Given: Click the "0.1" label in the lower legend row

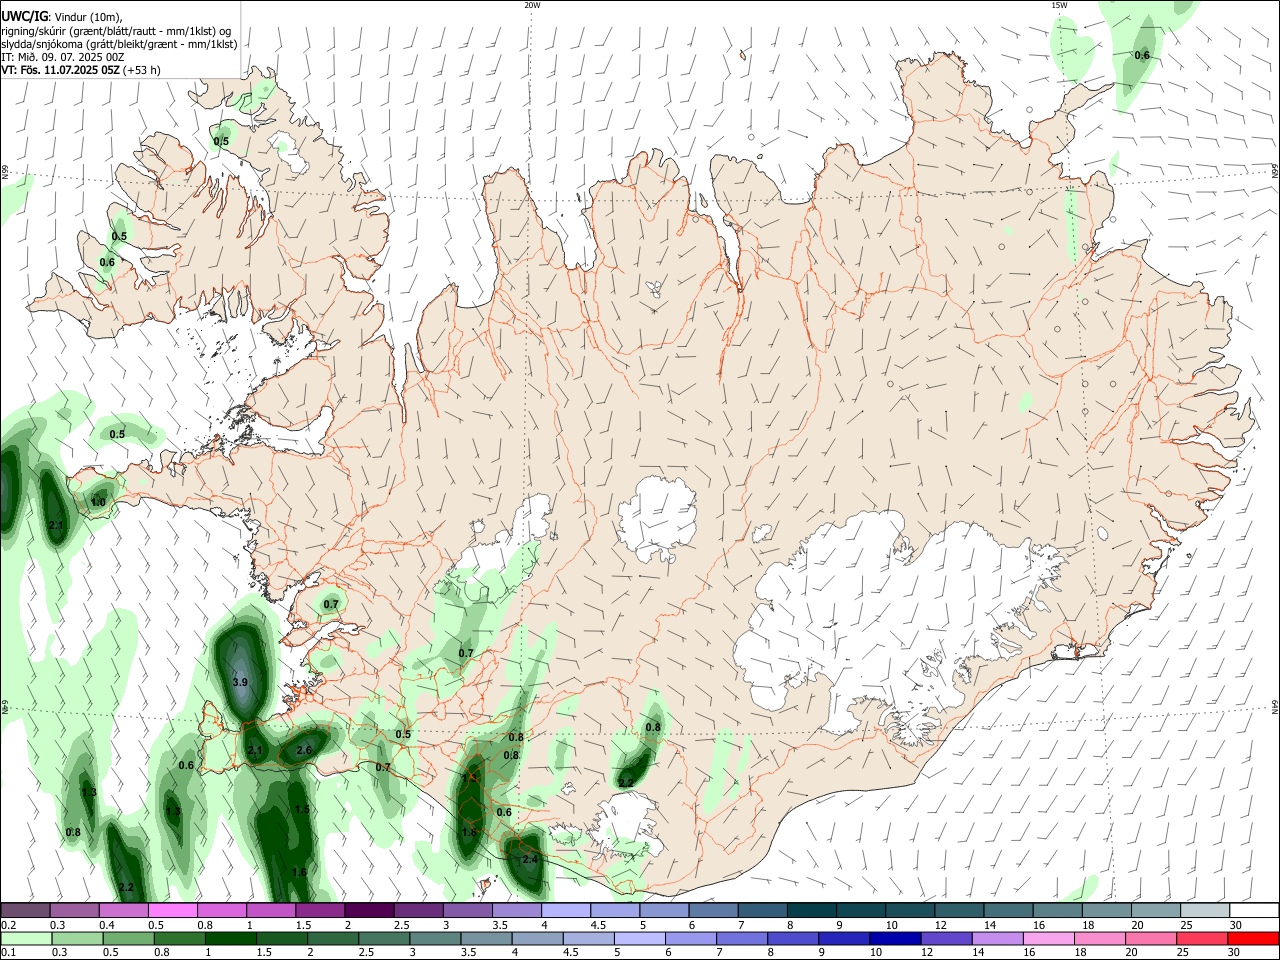Looking at the screenshot, I should [x=8, y=952].
